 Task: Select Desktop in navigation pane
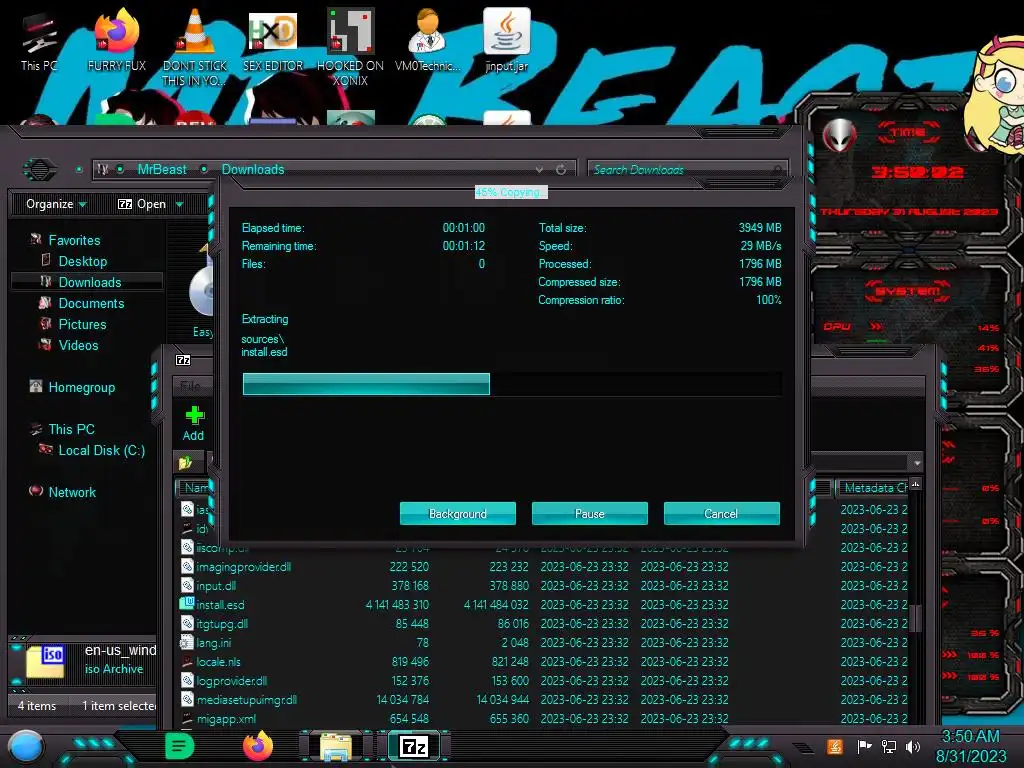click(x=82, y=261)
